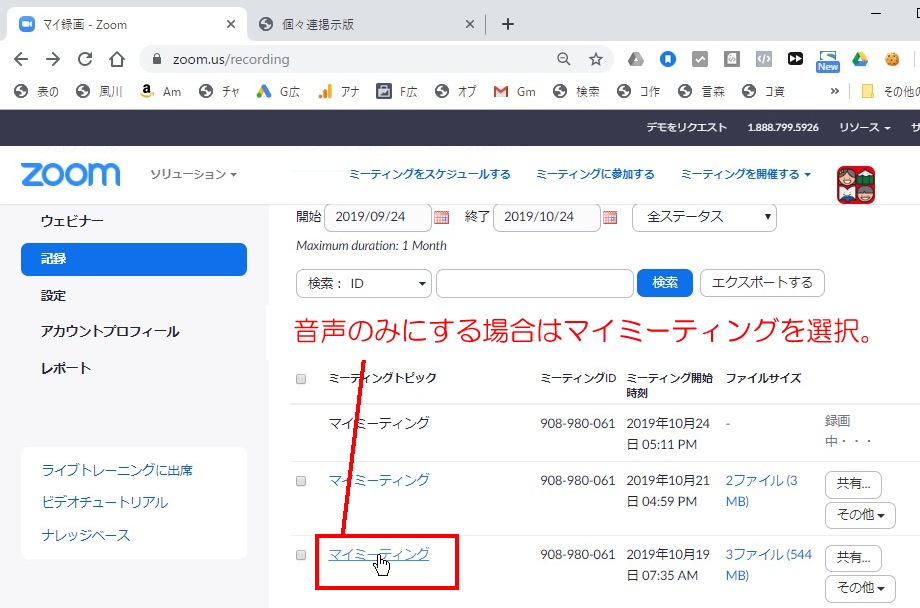Open ウェビナー in the sidebar
Viewport: 920px width, 608px height.
[x=72, y=221]
